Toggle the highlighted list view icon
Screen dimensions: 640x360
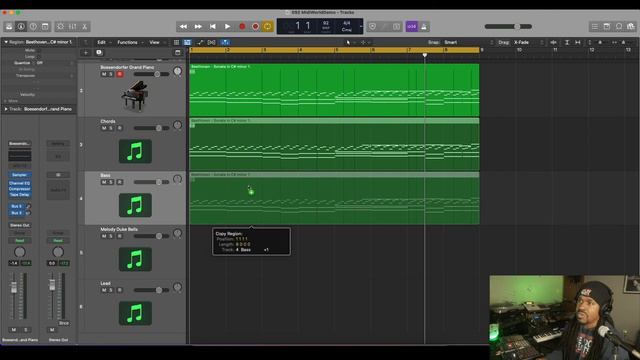(187, 42)
